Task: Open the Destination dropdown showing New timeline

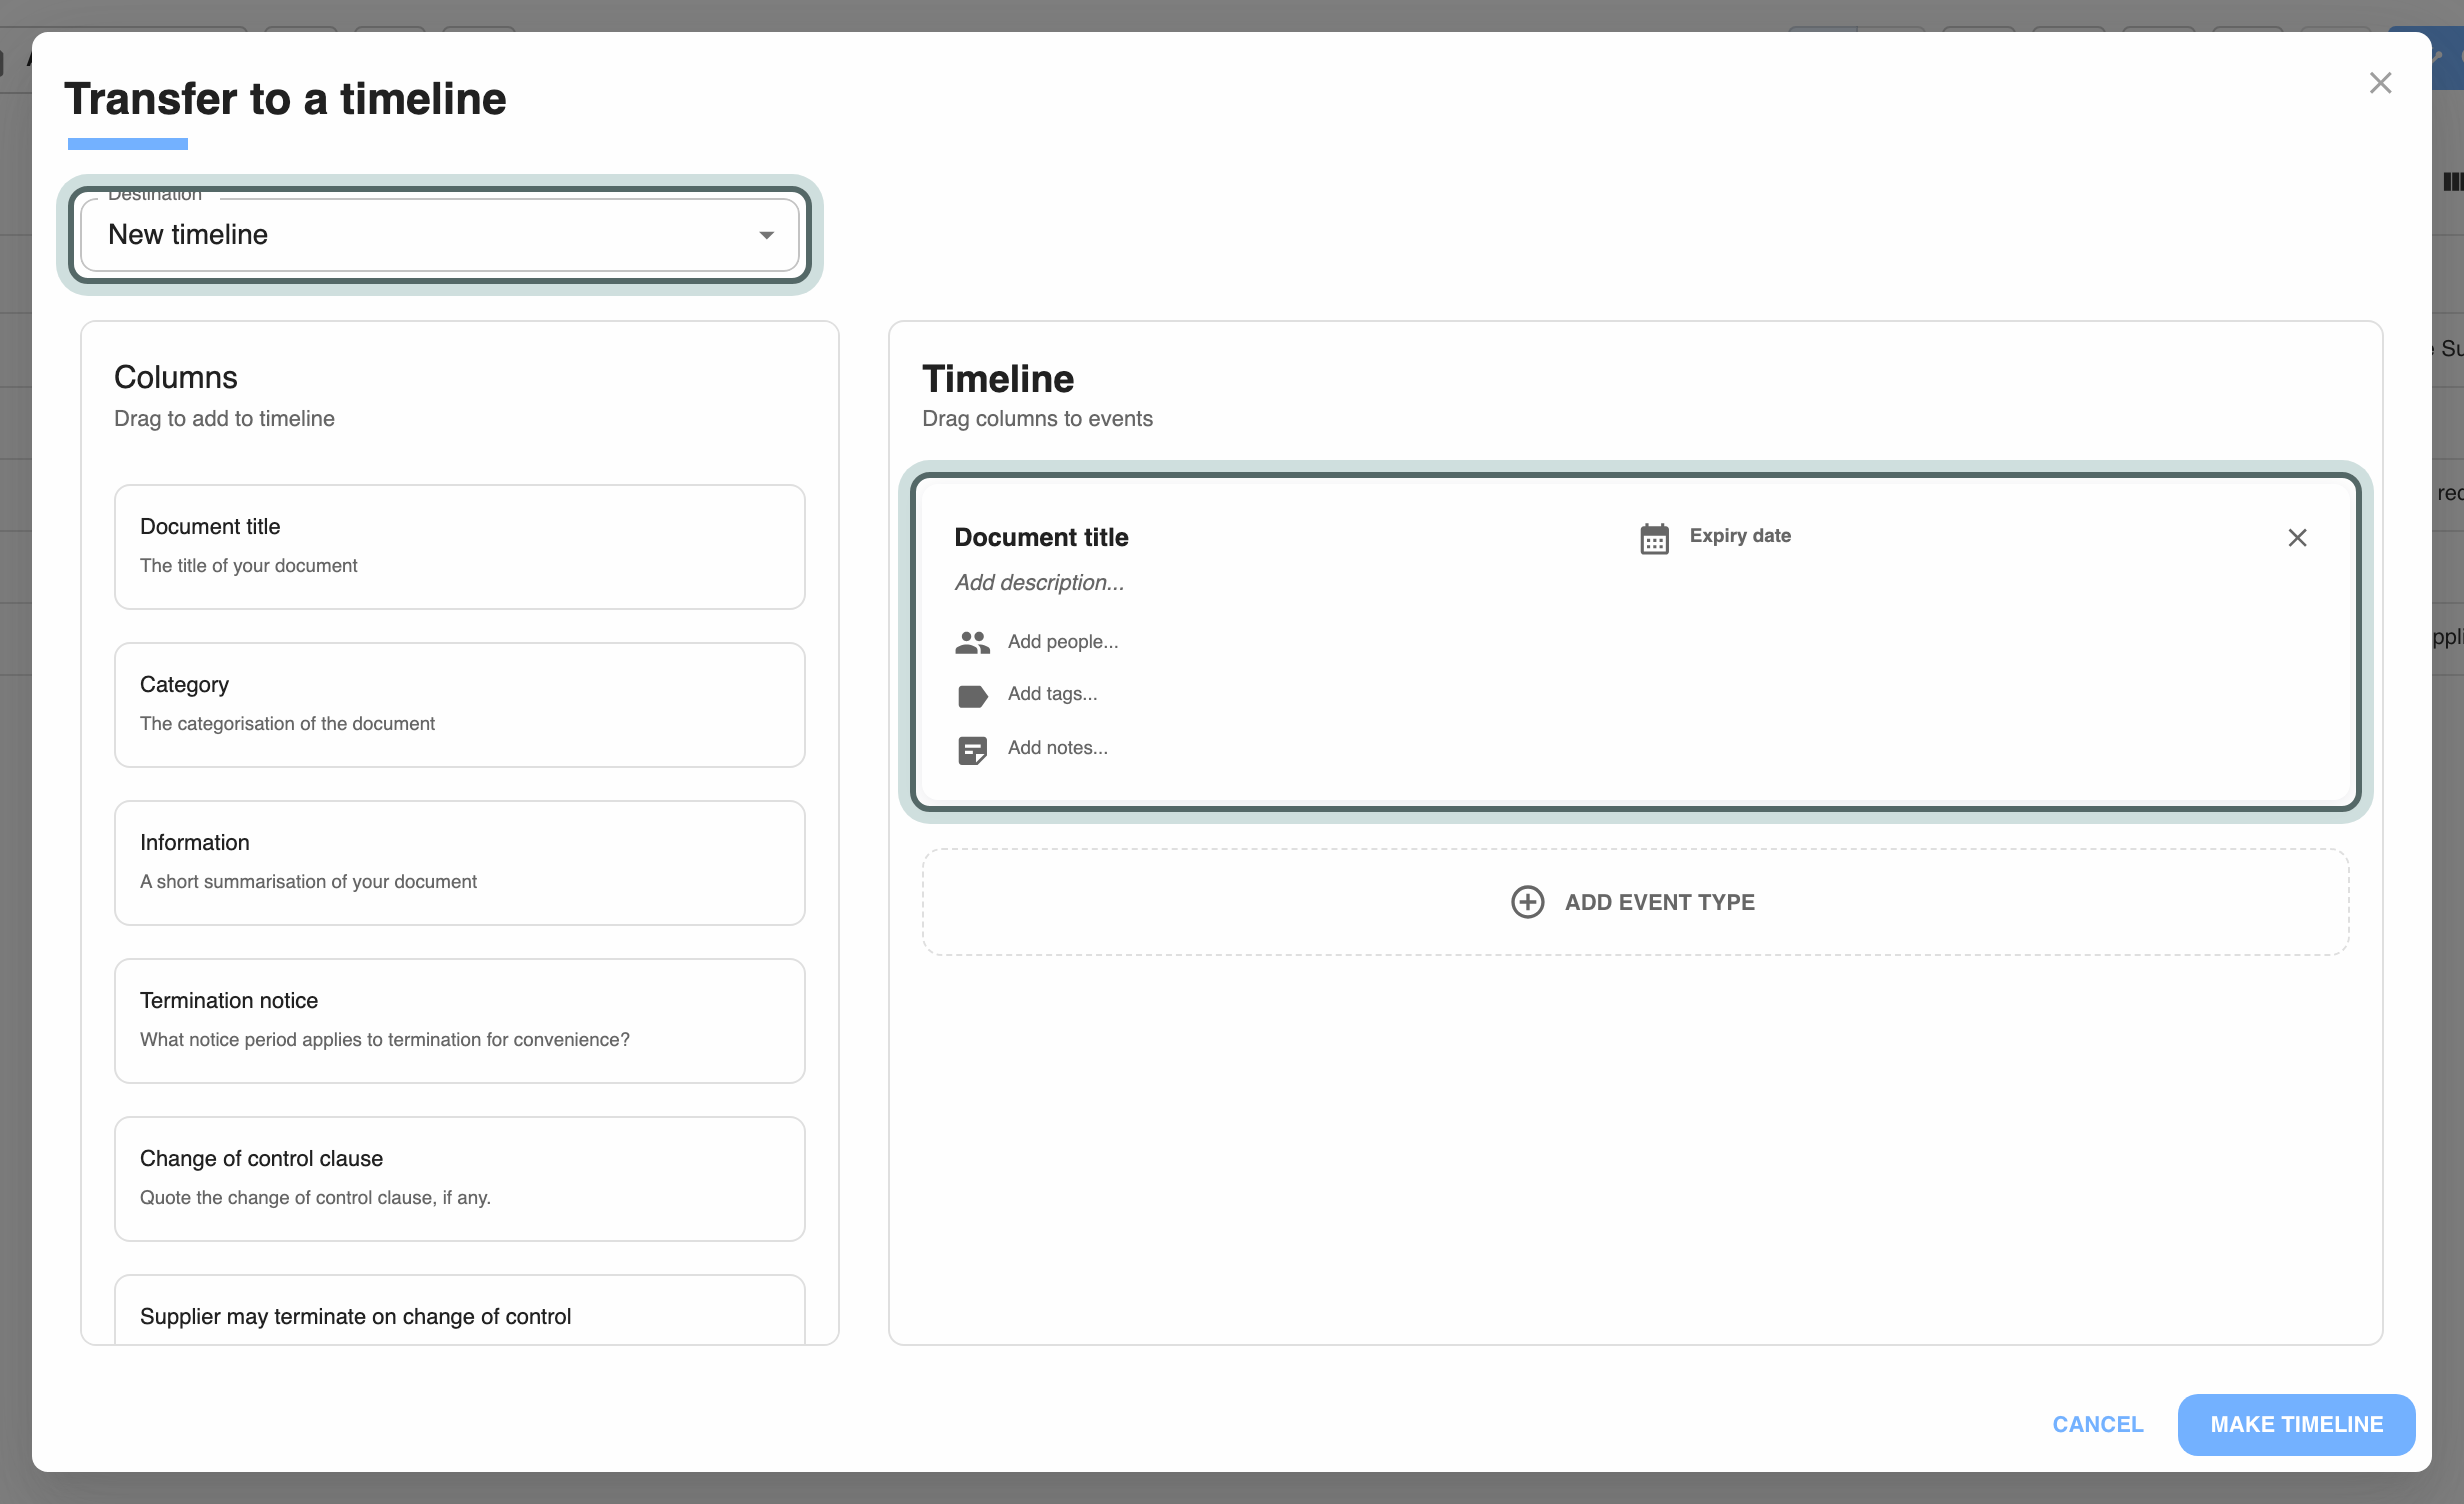Action: pyautogui.click(x=440, y=235)
